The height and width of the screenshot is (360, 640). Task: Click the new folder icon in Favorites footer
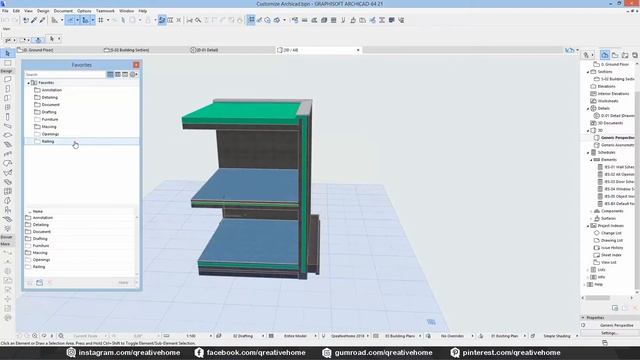pos(40,282)
